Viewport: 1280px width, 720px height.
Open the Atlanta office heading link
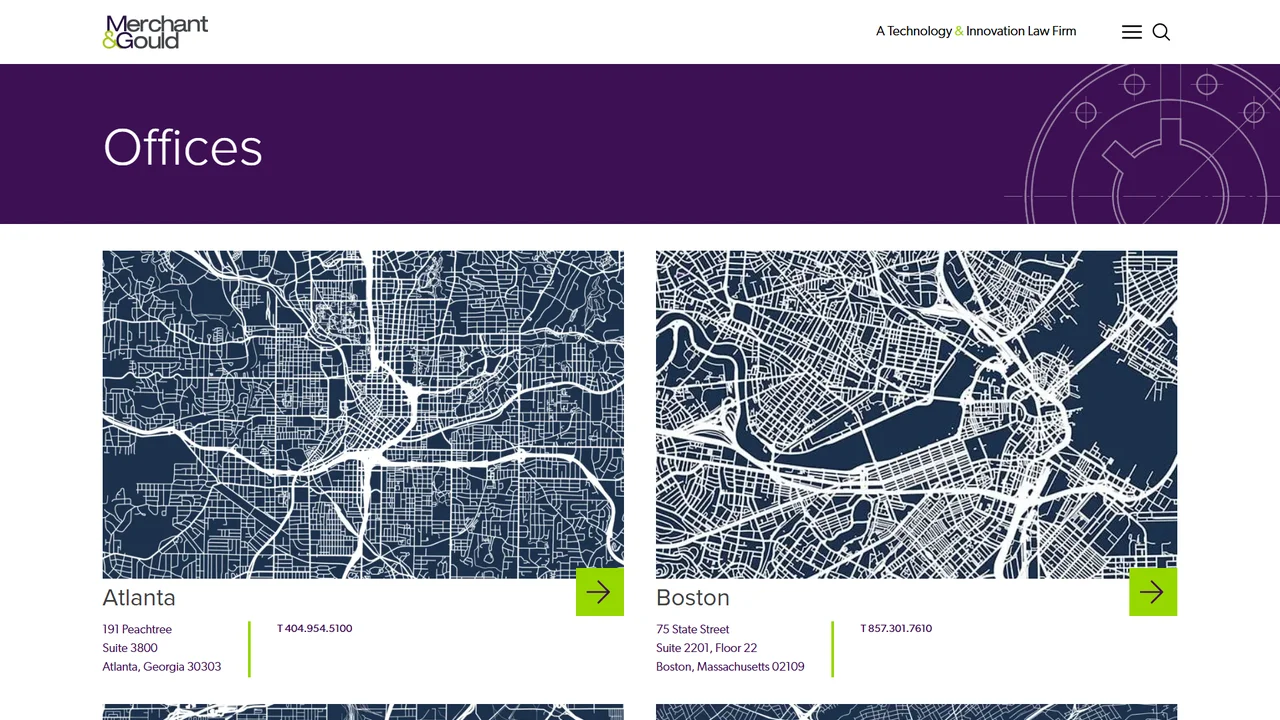139,597
